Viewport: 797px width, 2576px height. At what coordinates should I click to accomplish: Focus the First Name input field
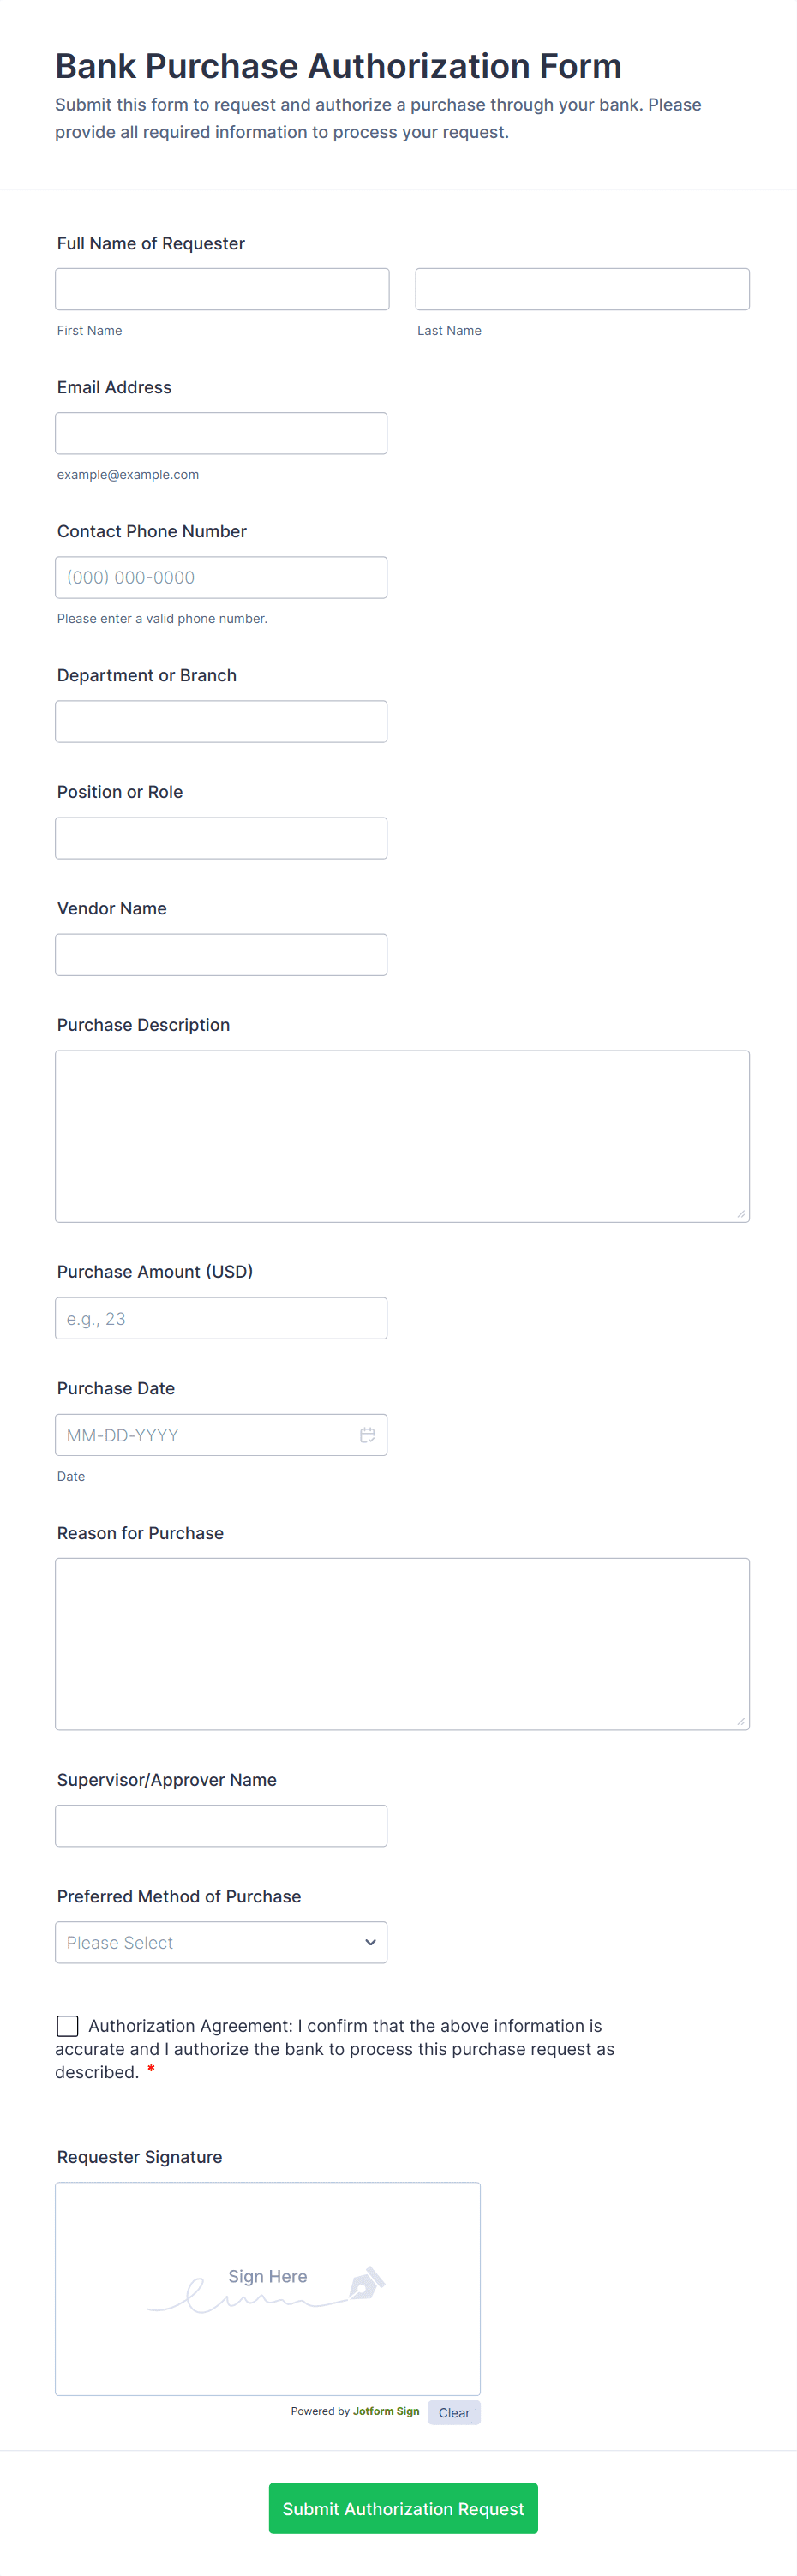click(222, 289)
